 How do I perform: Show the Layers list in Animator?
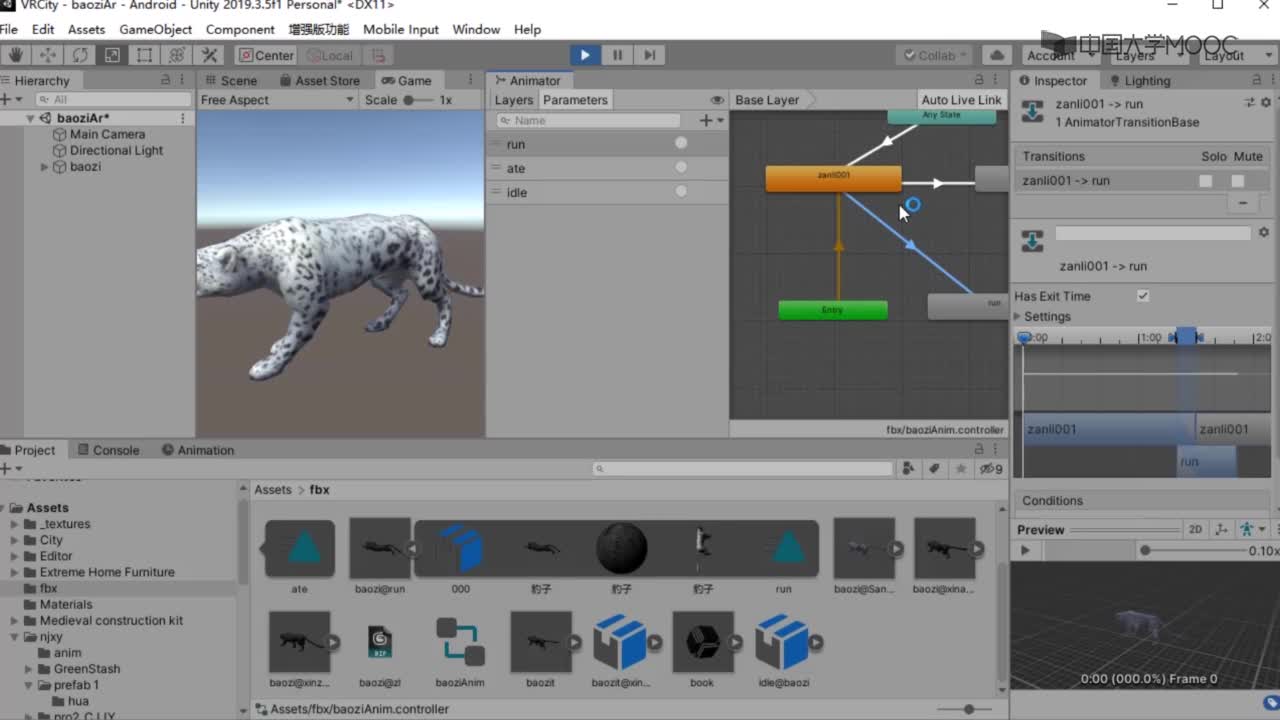(x=514, y=100)
